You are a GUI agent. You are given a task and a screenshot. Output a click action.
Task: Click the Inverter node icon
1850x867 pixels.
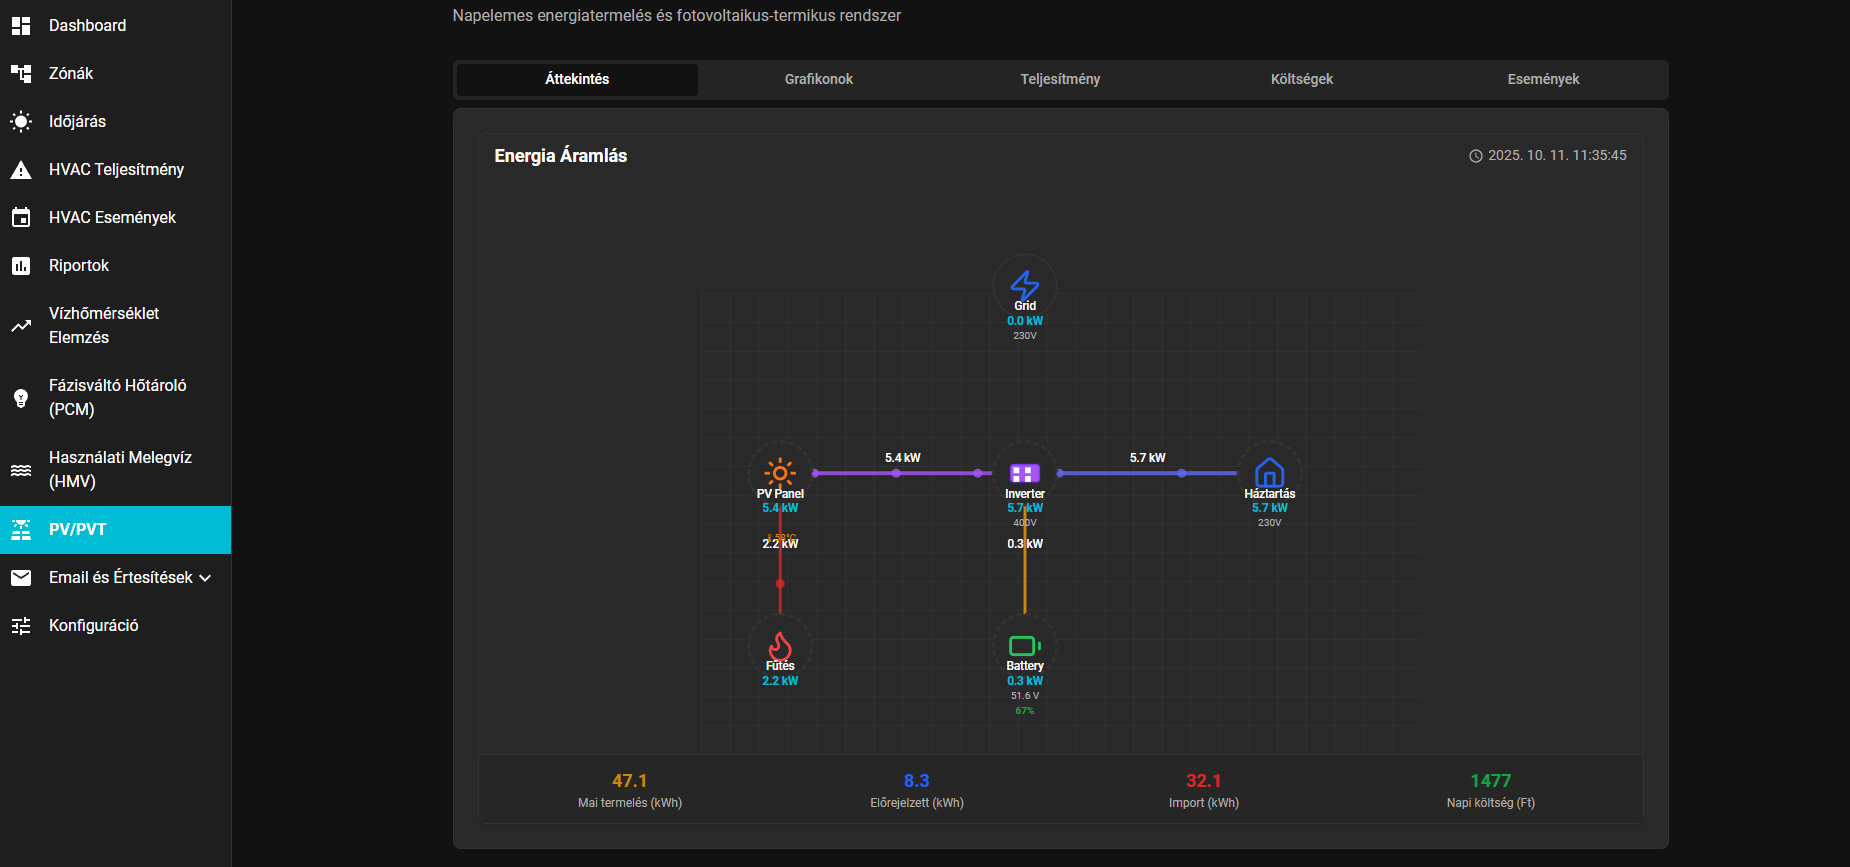point(1025,473)
